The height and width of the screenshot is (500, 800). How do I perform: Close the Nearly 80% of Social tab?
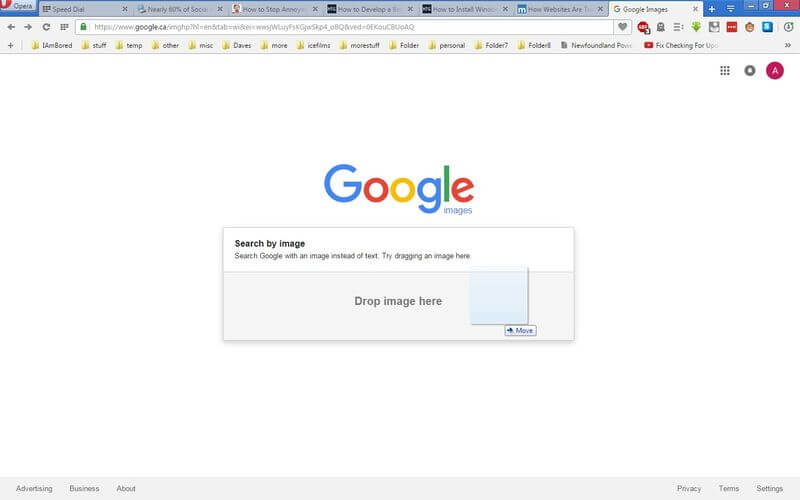[x=220, y=9]
